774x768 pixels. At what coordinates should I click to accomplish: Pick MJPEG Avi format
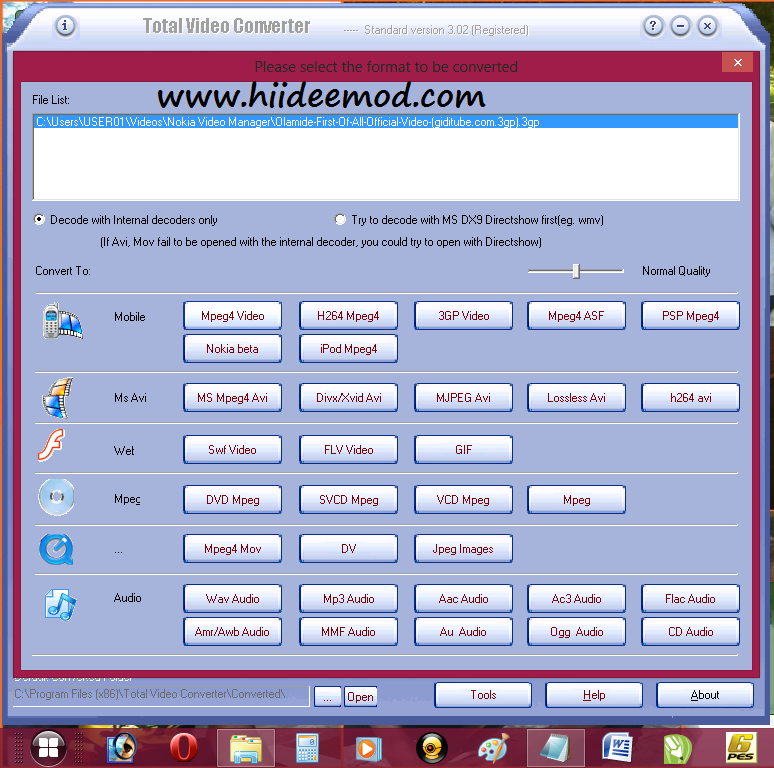tap(464, 398)
